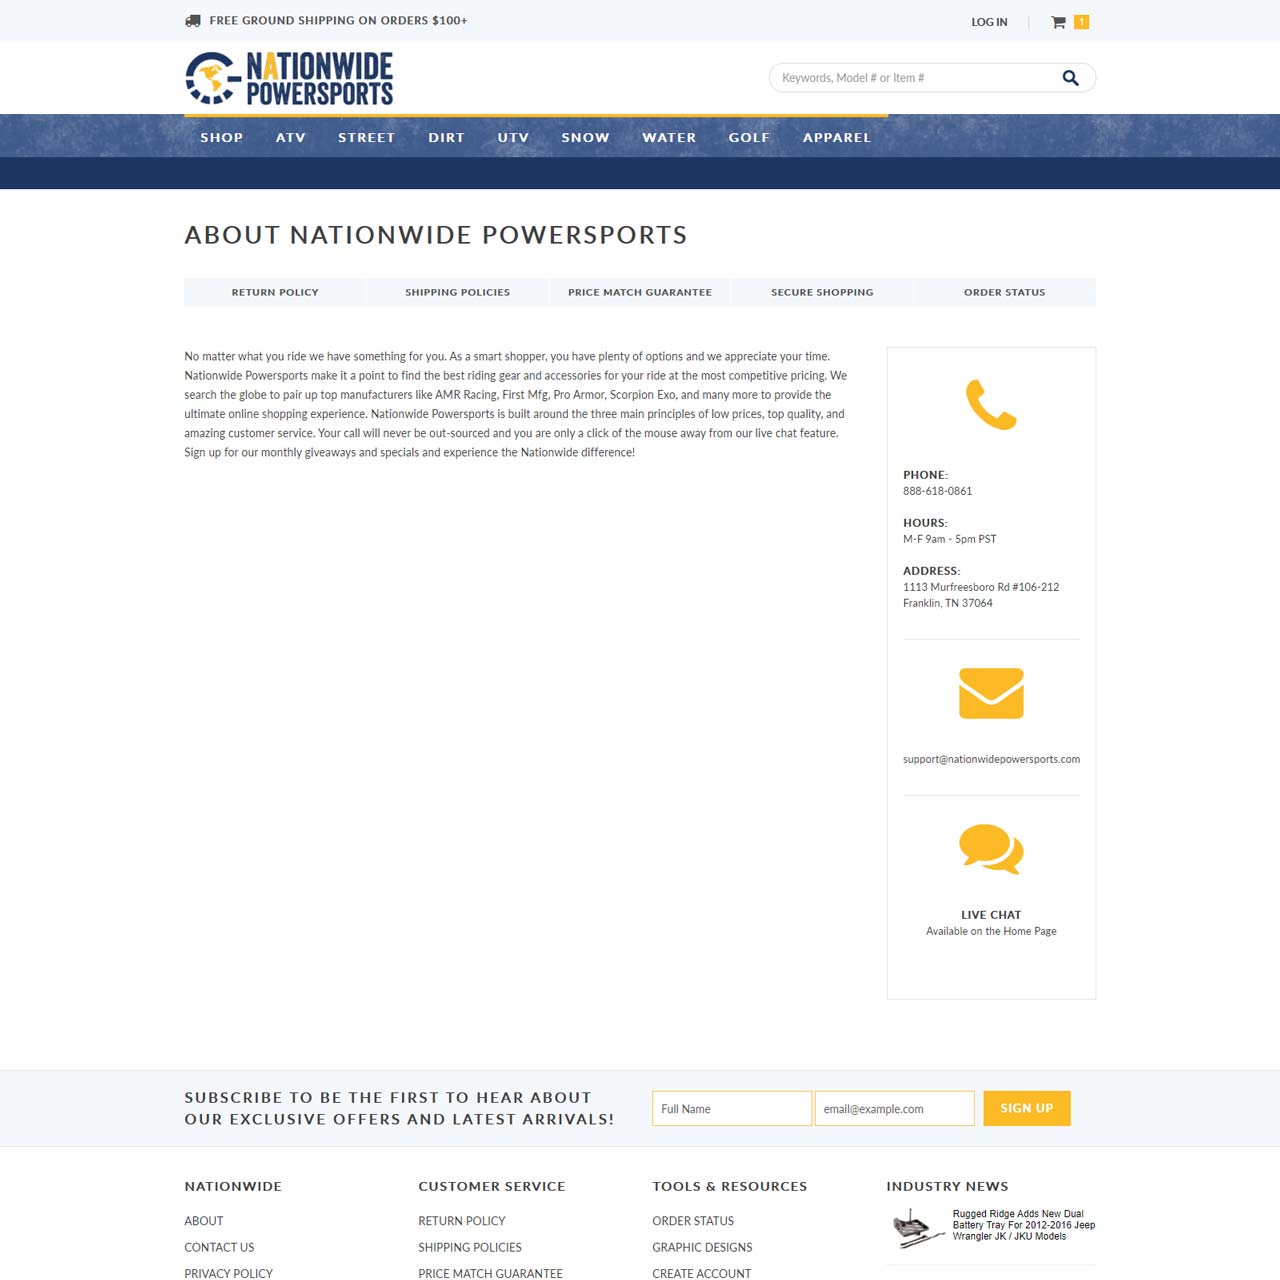
Task: Switch to the Order Status tab
Action: [1005, 292]
